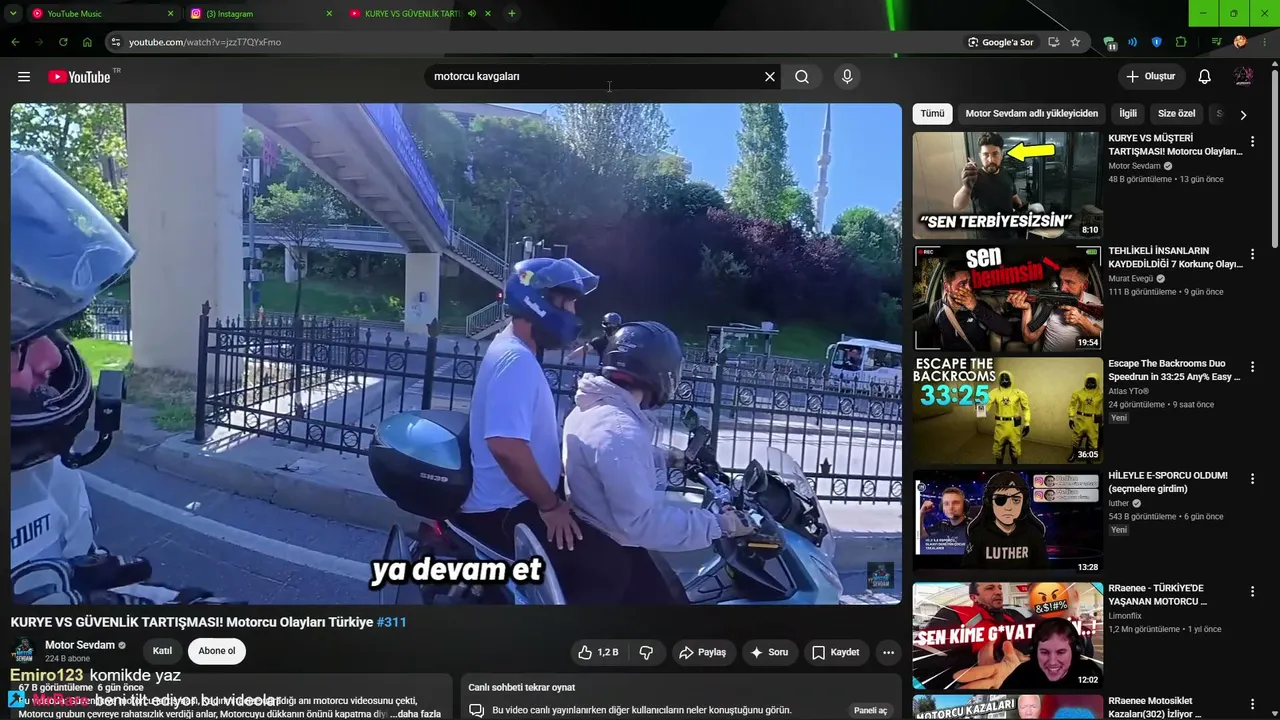The image size is (1280, 720).
Task: Like the video (1,2 B)
Action: pos(597,652)
